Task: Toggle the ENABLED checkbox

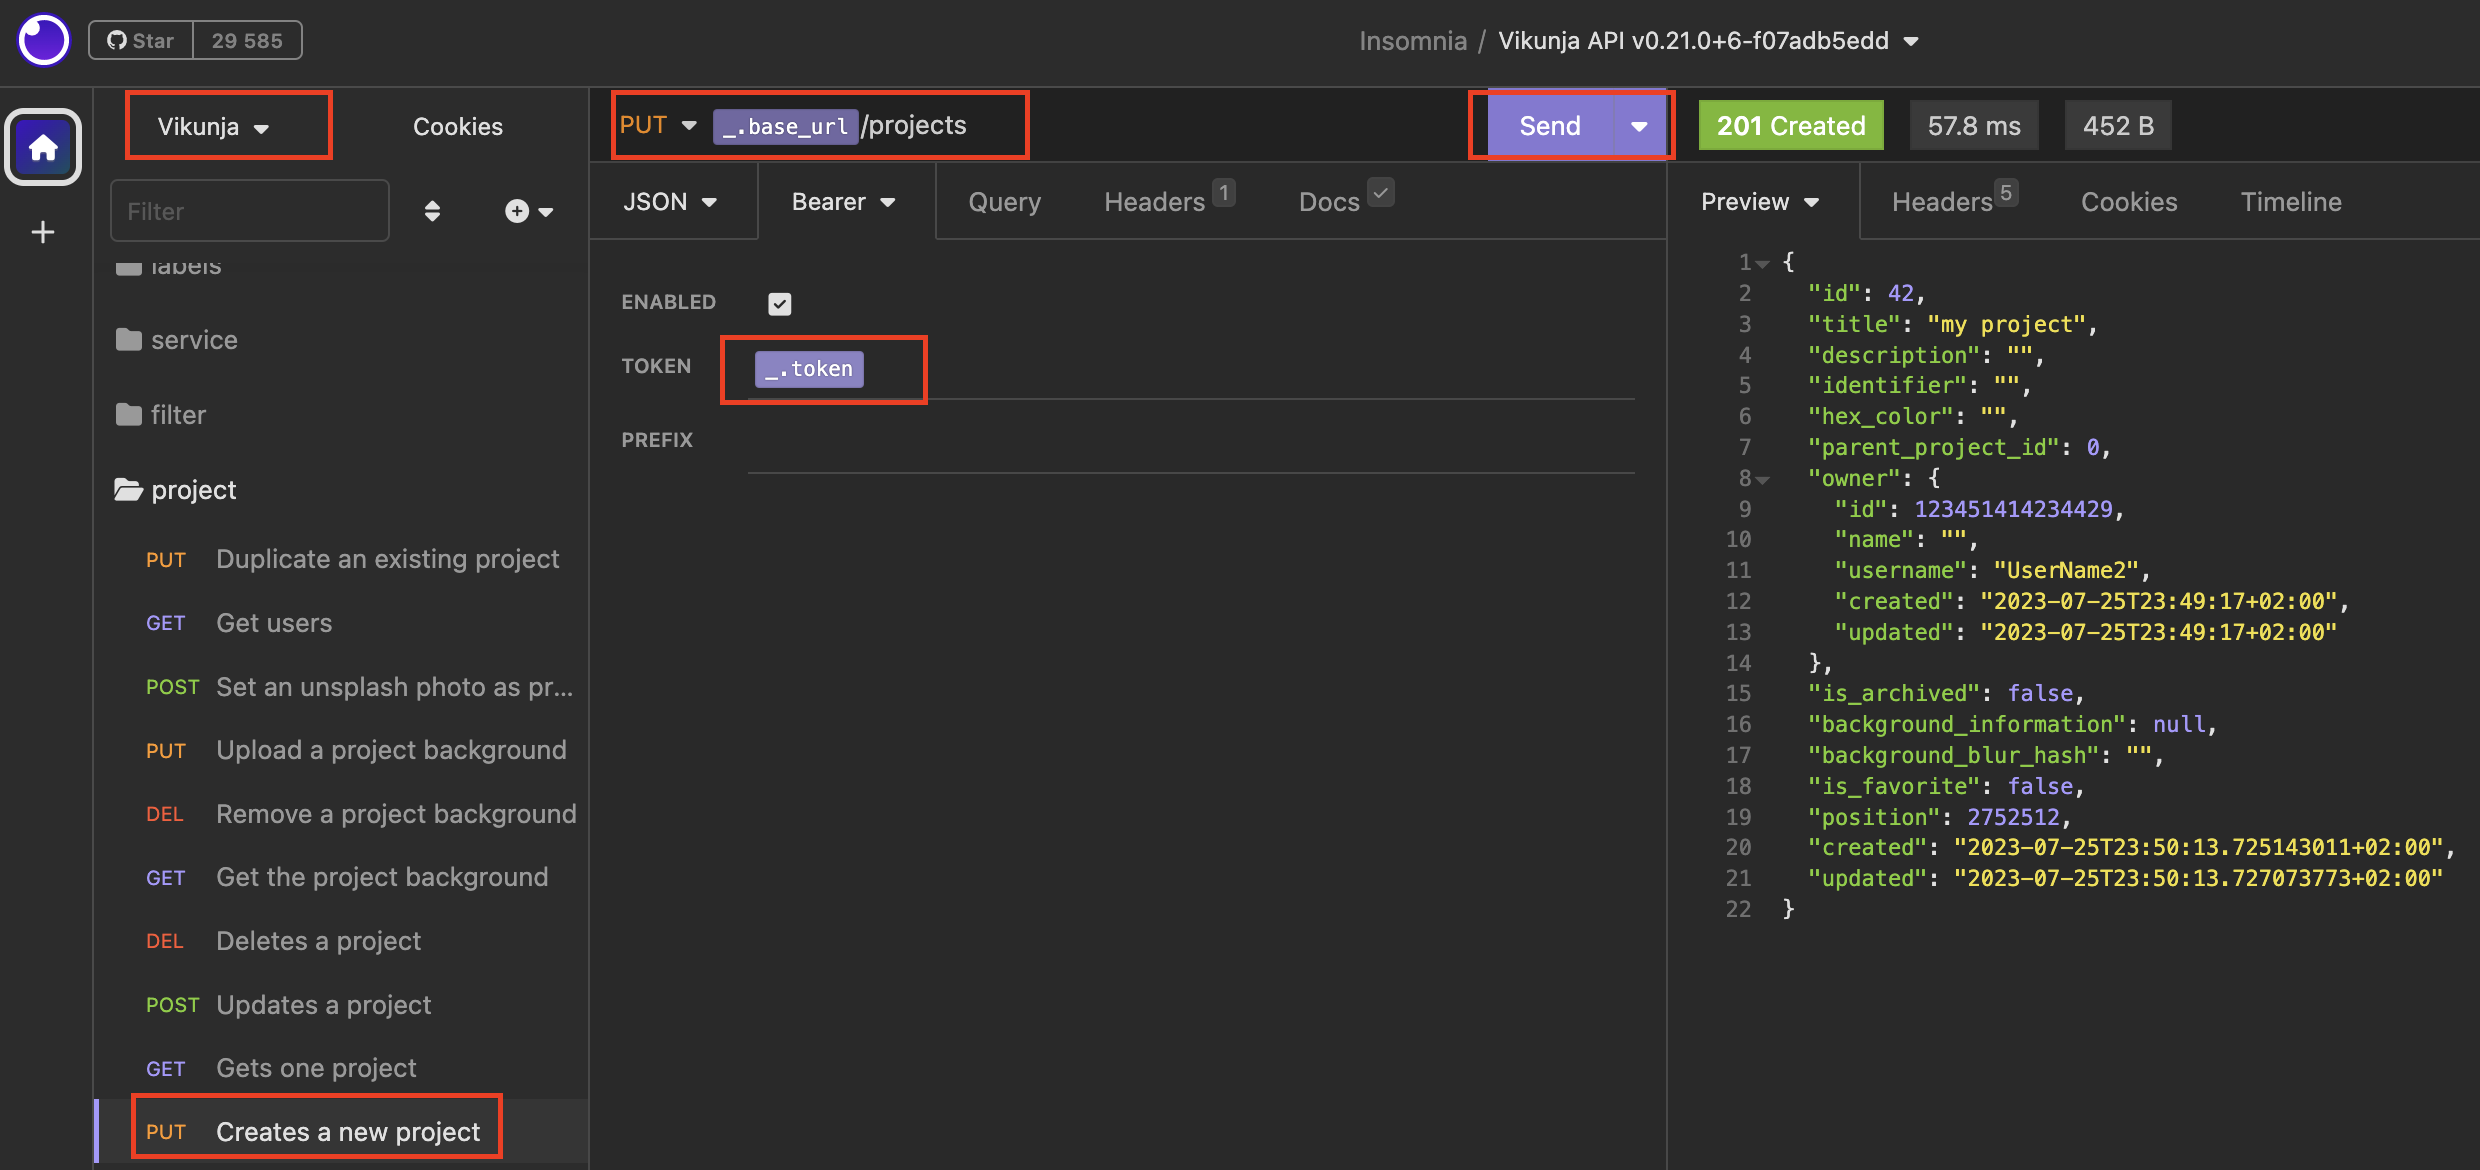Action: click(780, 303)
